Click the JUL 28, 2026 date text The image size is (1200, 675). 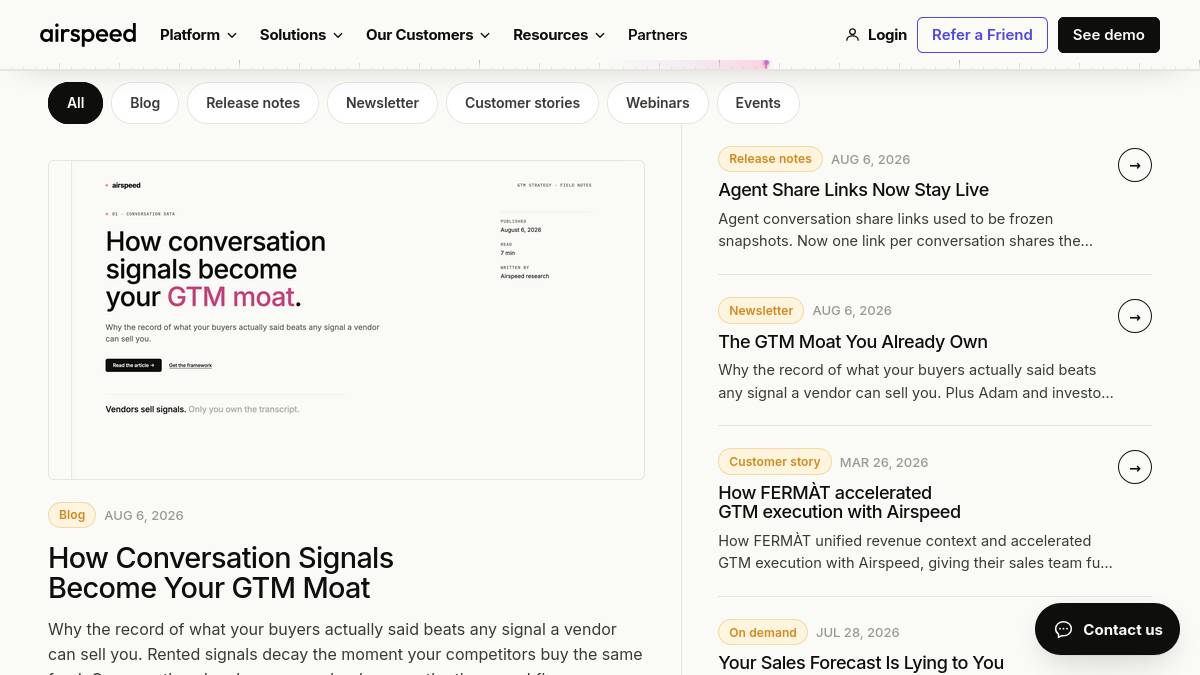[x=858, y=632]
